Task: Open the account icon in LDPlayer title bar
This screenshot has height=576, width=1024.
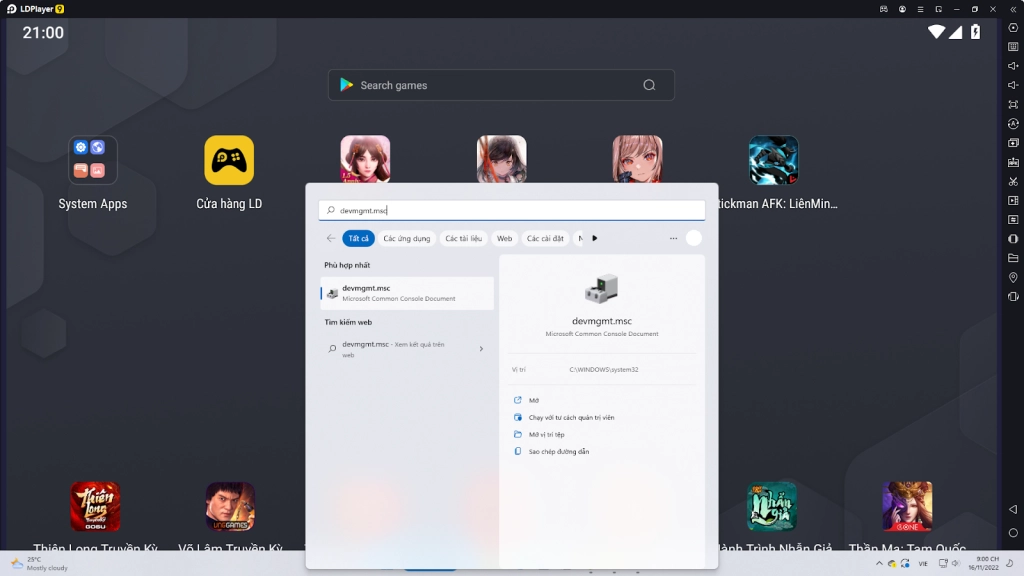Action: coord(902,9)
